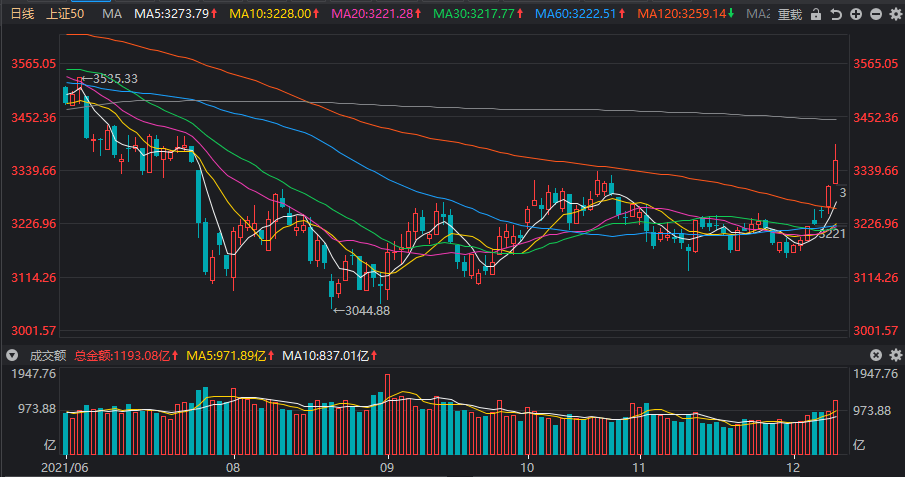This screenshot has width=905, height=477.
Task: Expand the 成交额 indicator dropdown arrow
Action: (12, 355)
